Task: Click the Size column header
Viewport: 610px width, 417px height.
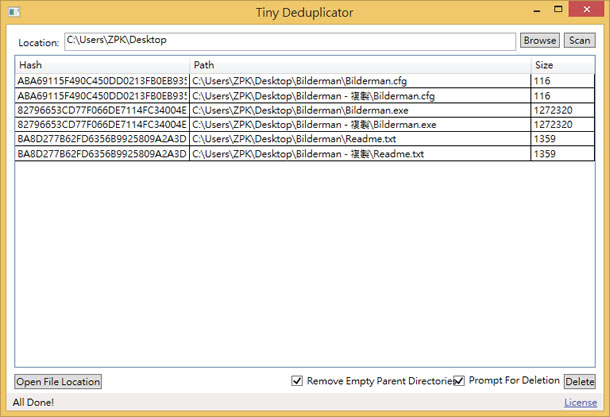Action: click(x=562, y=65)
